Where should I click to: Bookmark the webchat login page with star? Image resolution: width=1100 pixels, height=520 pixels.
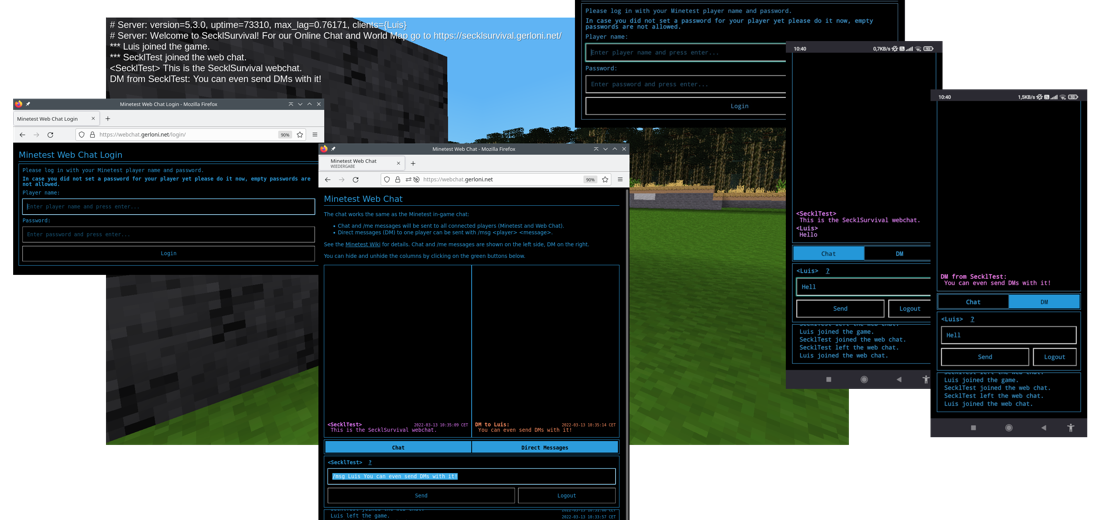pos(300,135)
